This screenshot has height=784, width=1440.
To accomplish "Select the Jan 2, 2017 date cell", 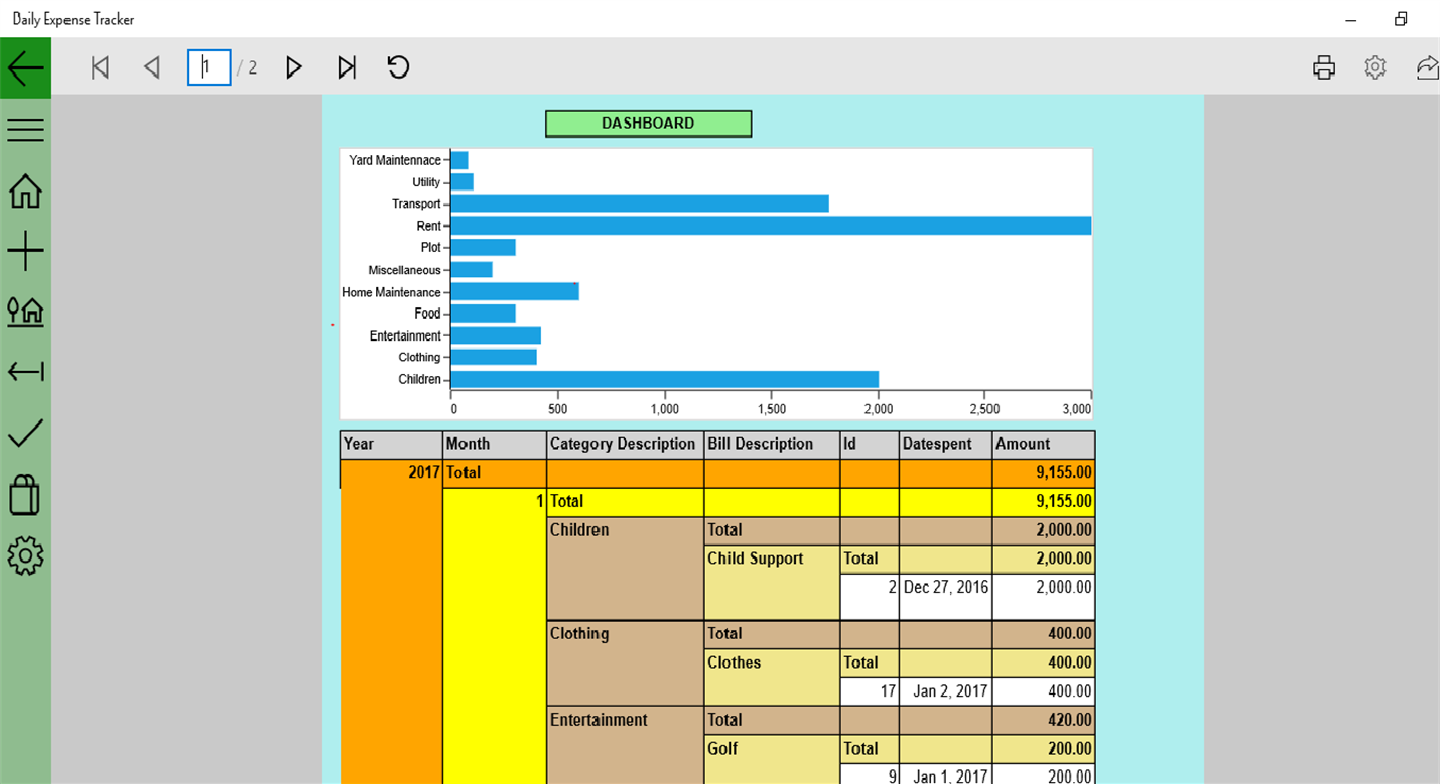I will point(945,692).
